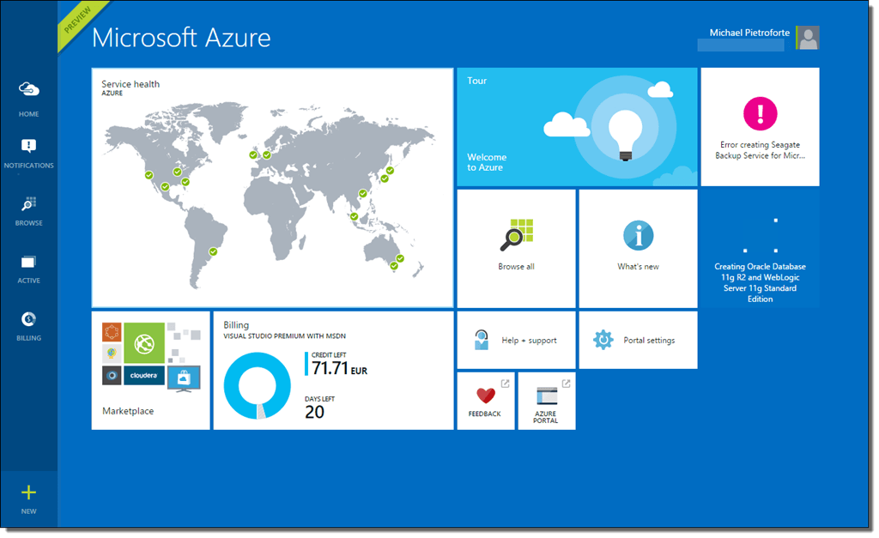This screenshot has width=879, height=538.
Task: Select HOME label in sidebar
Action: (29, 114)
